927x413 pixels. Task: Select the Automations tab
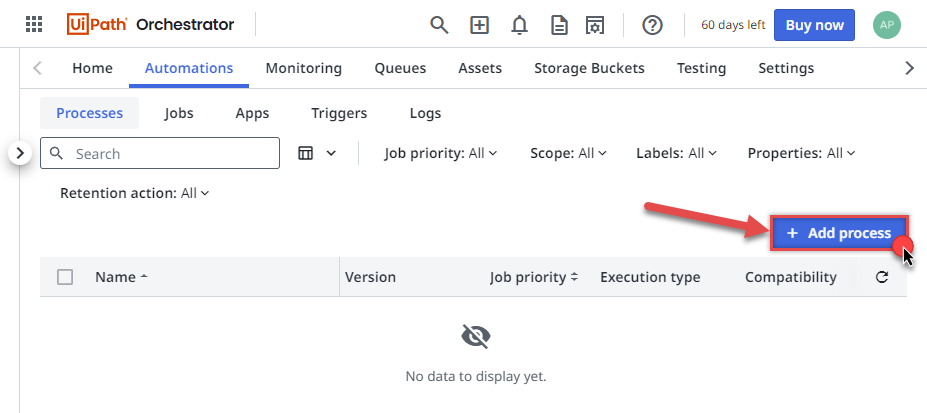click(x=189, y=68)
